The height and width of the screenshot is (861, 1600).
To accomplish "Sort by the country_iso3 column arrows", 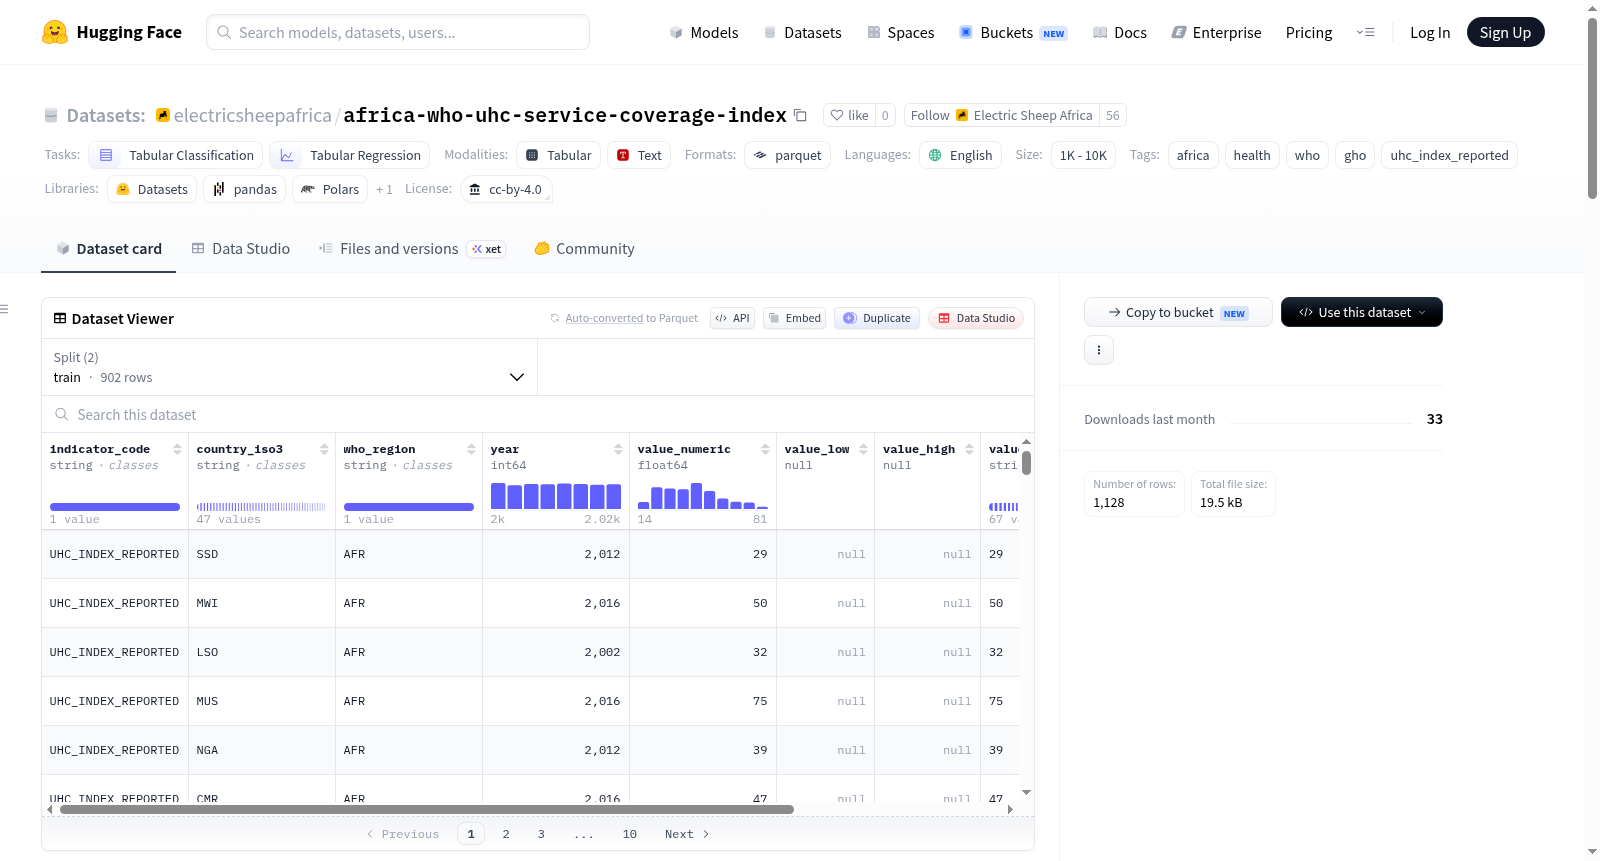I will coord(324,449).
